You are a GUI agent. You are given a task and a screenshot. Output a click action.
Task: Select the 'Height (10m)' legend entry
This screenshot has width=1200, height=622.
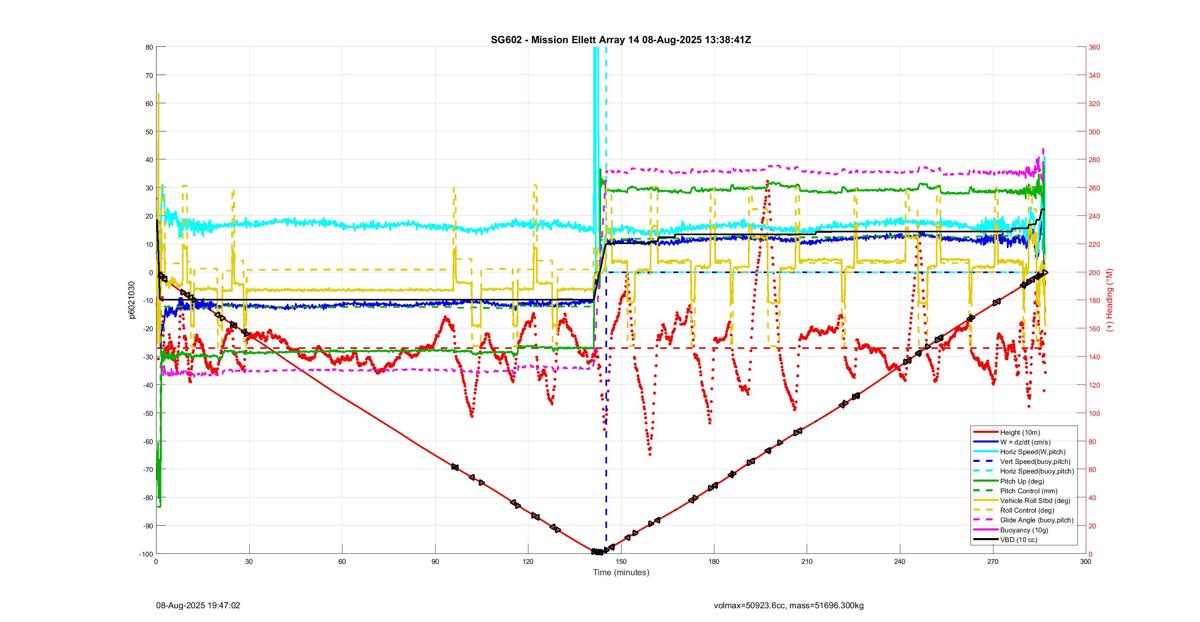click(1021, 432)
